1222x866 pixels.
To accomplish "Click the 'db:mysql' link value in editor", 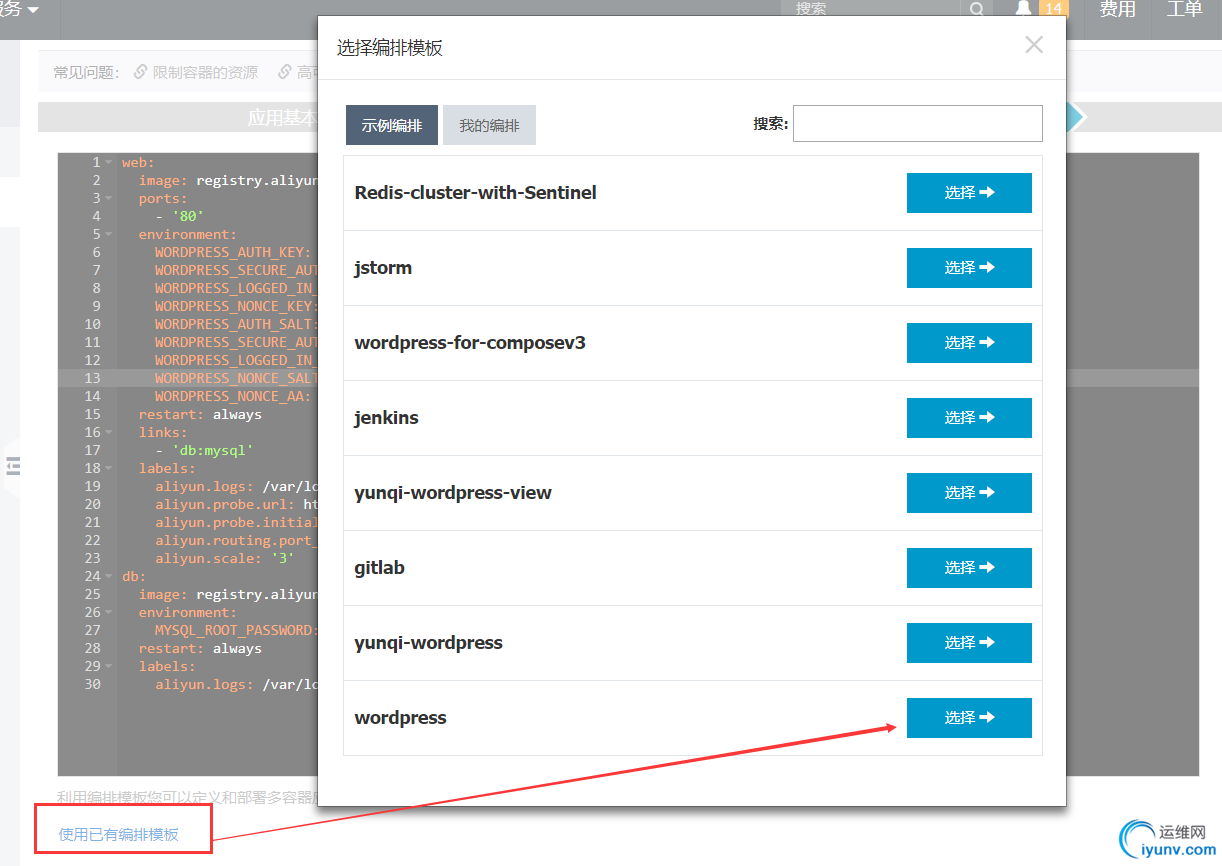I will (212, 450).
